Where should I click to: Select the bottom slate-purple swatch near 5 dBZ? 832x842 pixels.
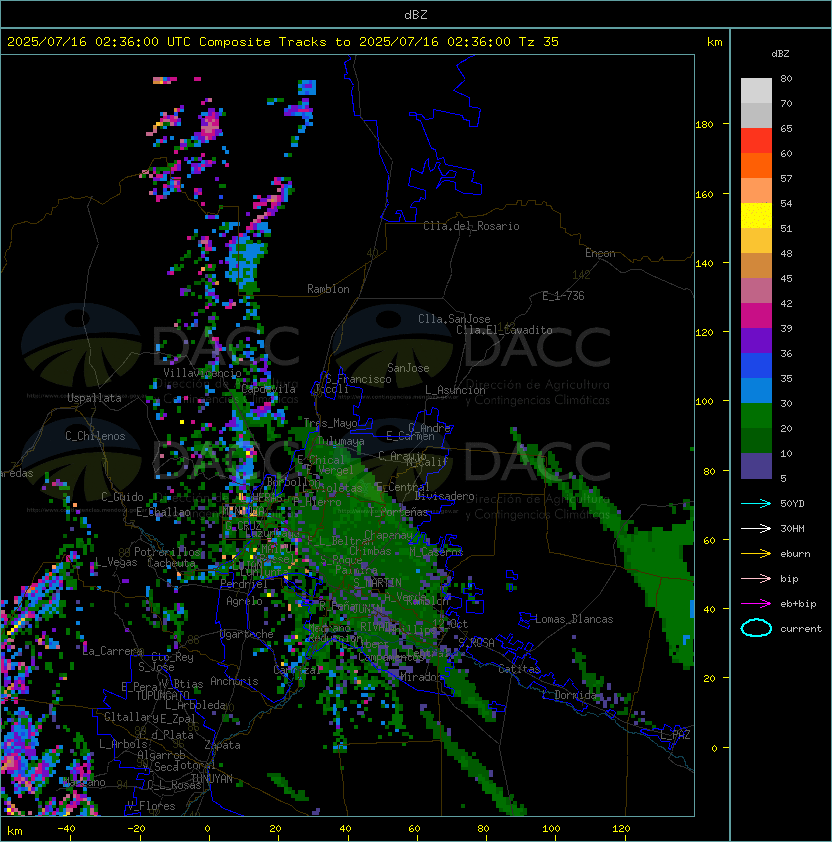756,466
